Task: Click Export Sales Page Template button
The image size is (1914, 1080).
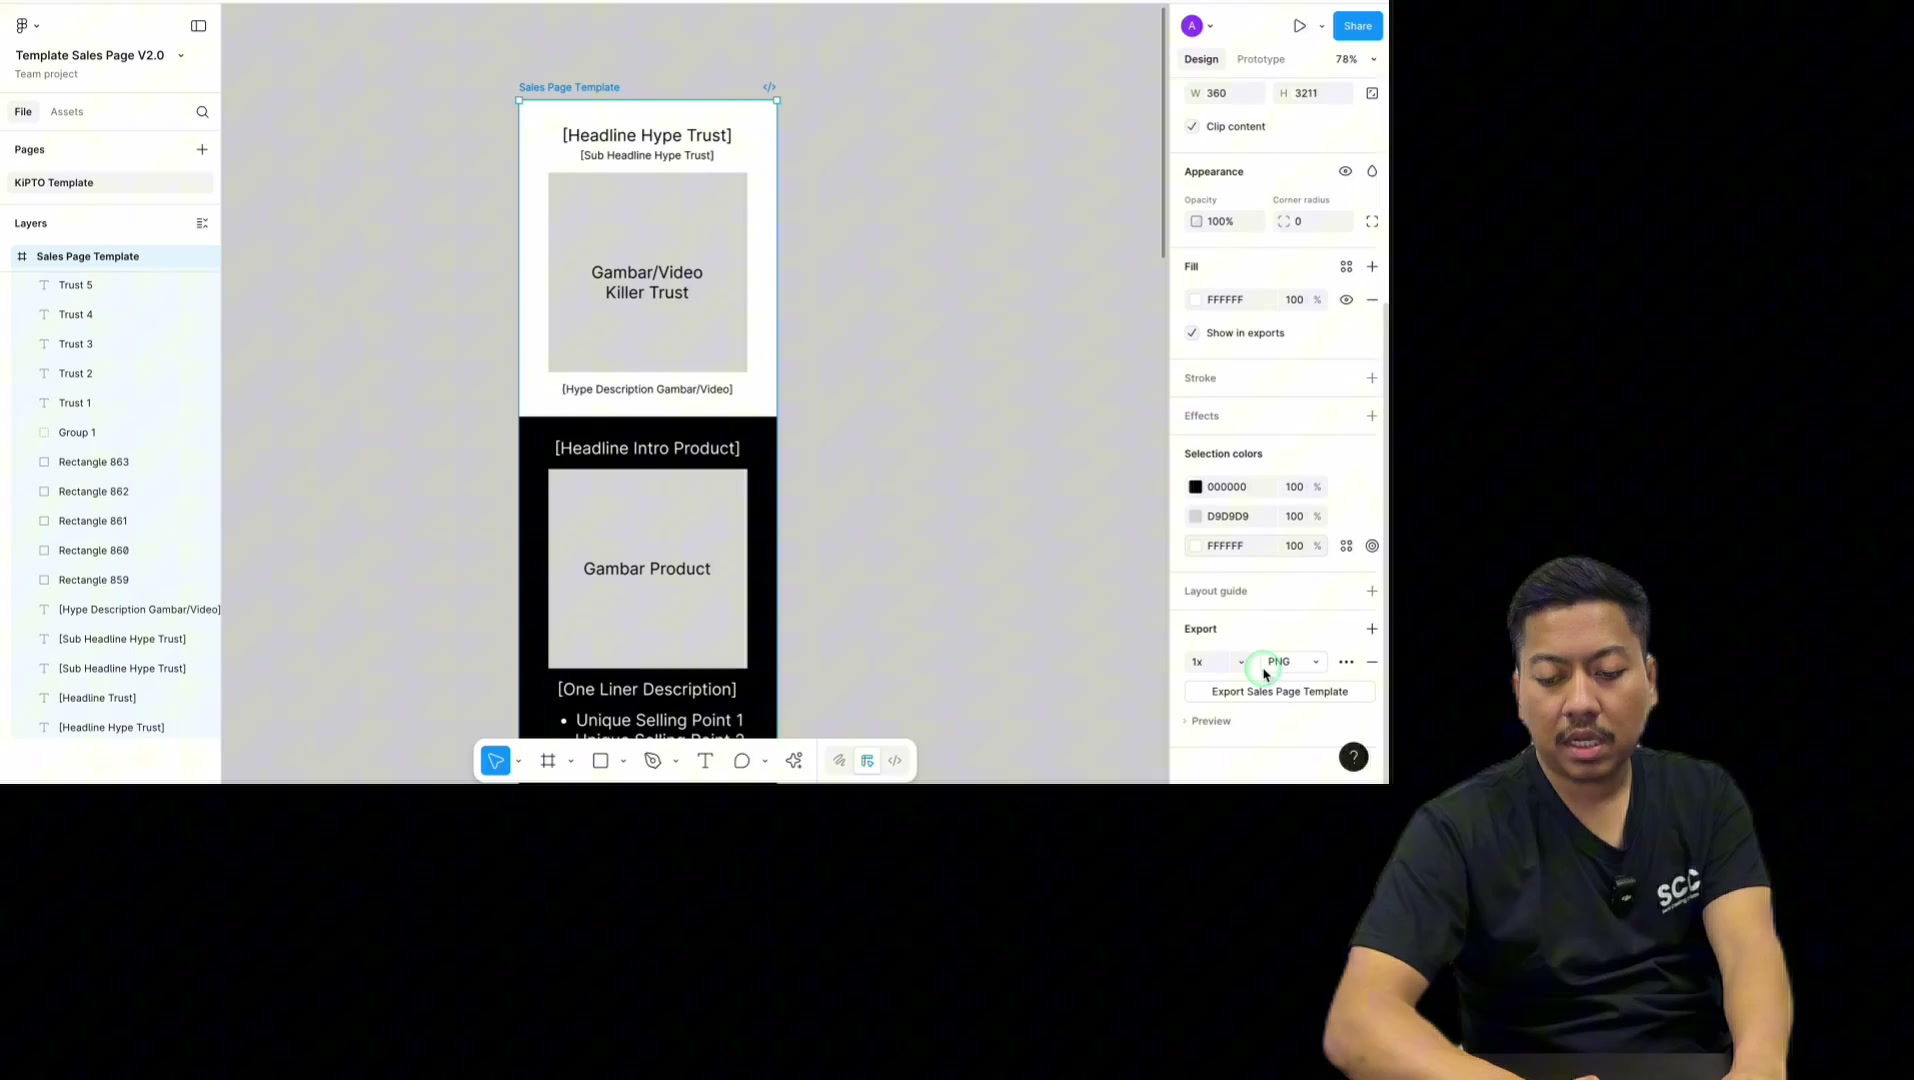Action: coord(1279,692)
